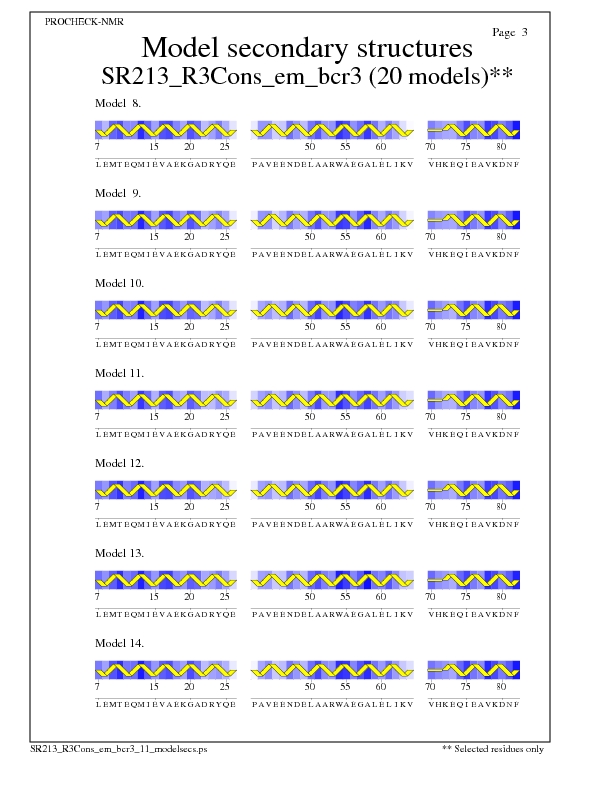Select the Model 10. label
This screenshot has height=792, width=612.
click(x=120, y=283)
